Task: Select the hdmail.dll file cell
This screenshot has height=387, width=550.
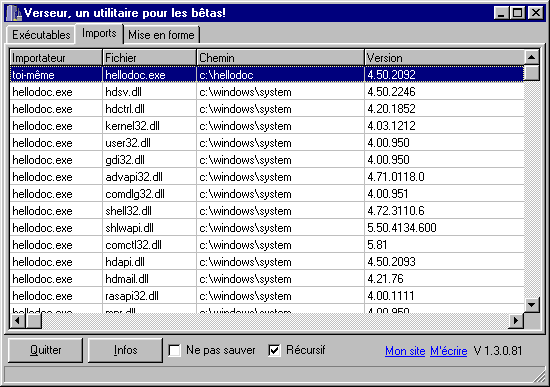Action: tap(149, 279)
